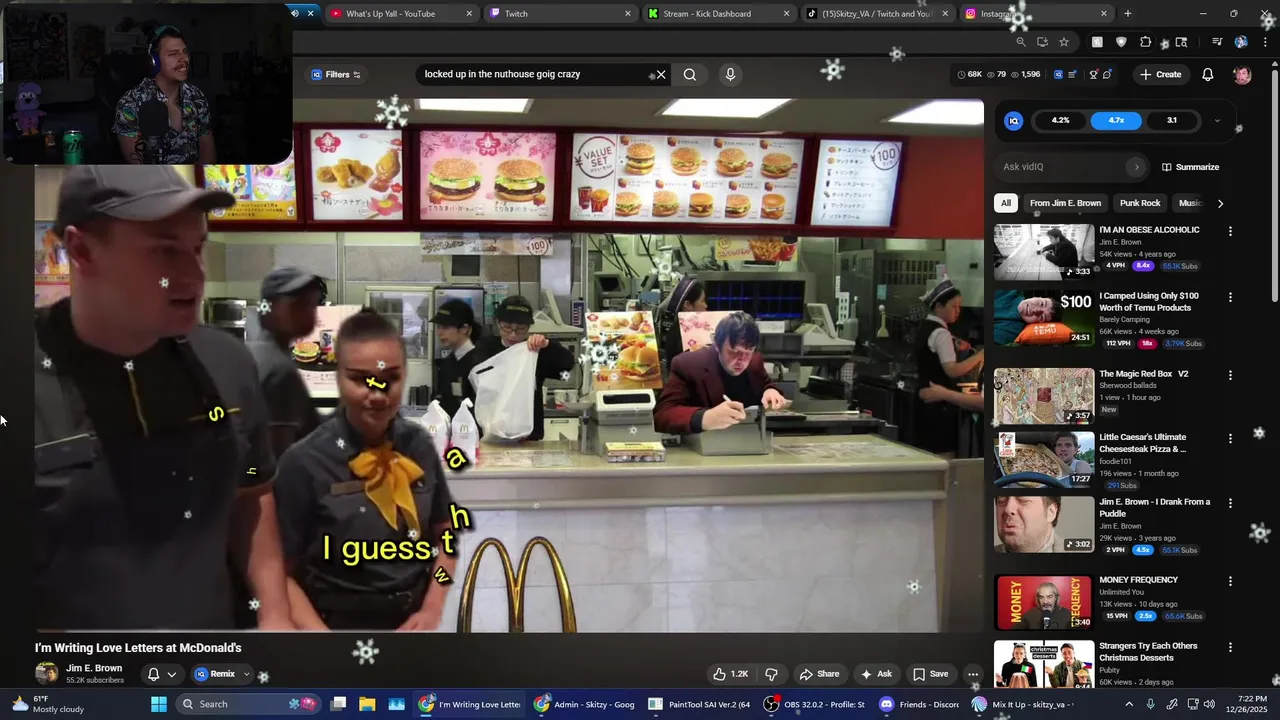Submit the Ask vidIQ arrow button
The height and width of the screenshot is (720, 1280).
(x=1136, y=167)
